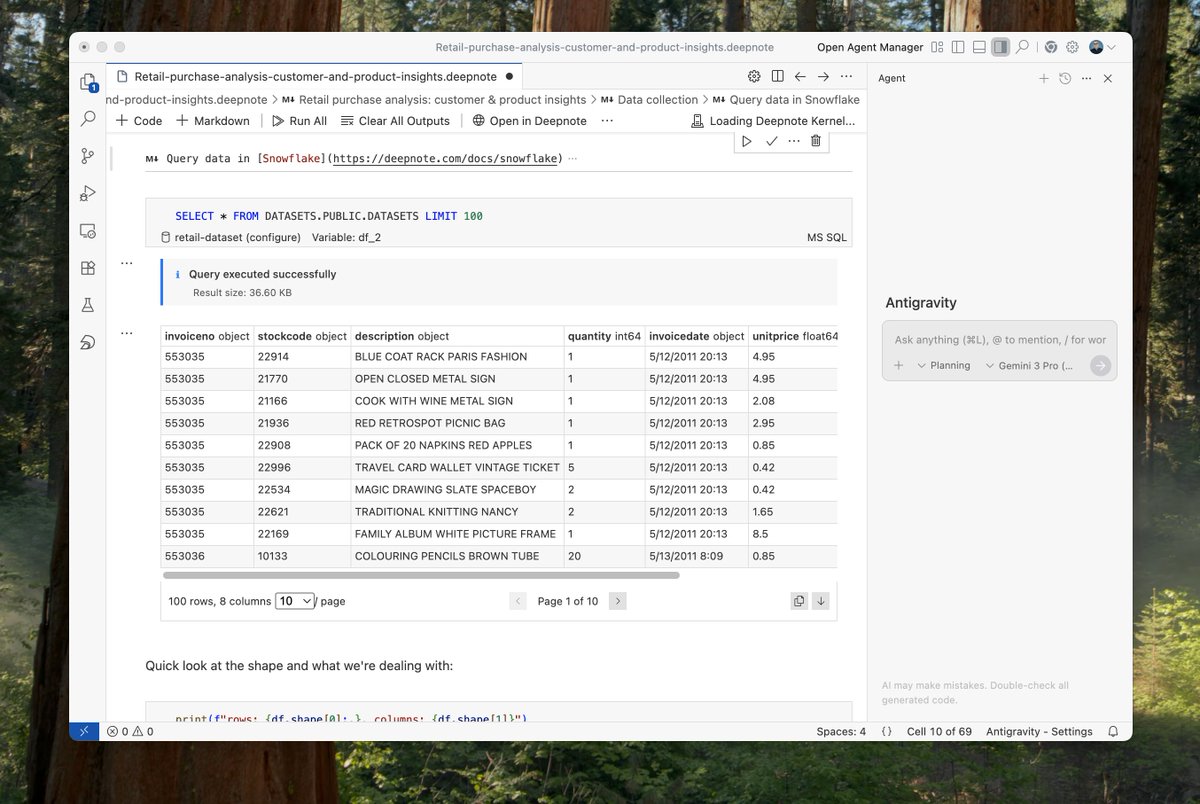The image size is (1200, 804).
Task: Download the table results with arrow icon
Action: pyautogui.click(x=821, y=601)
